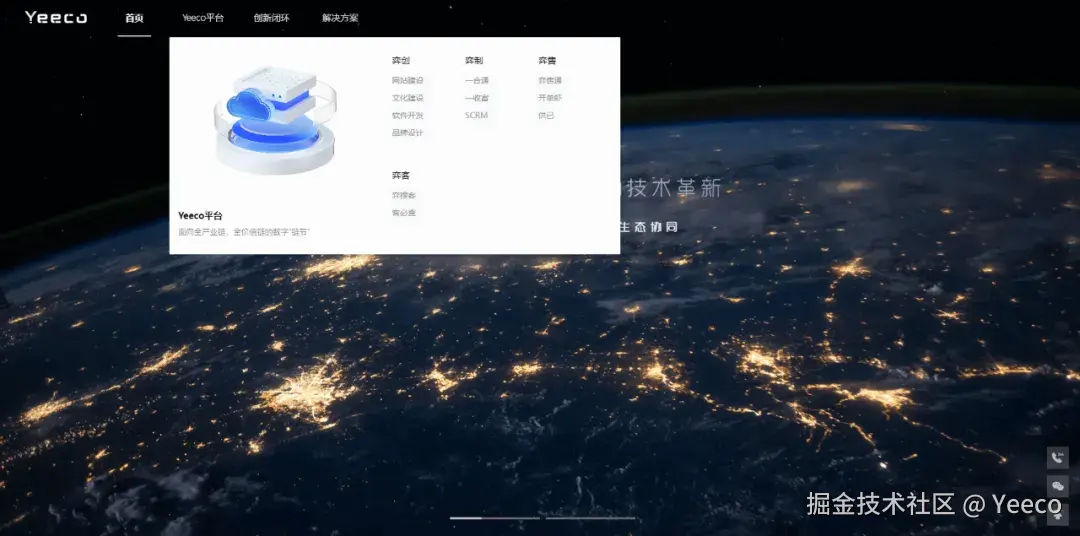Click the Yeeco平台 heading under illustration

pos(200,216)
